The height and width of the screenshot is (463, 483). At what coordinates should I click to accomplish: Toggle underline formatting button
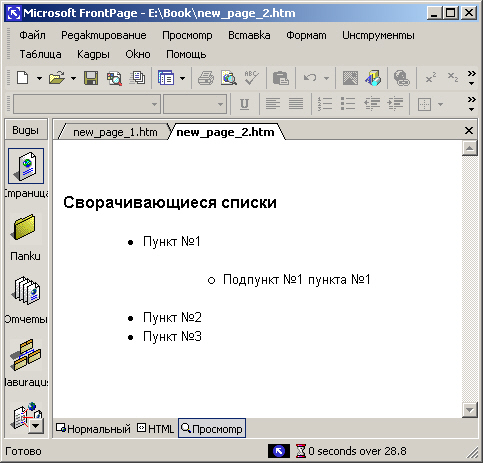coord(244,104)
